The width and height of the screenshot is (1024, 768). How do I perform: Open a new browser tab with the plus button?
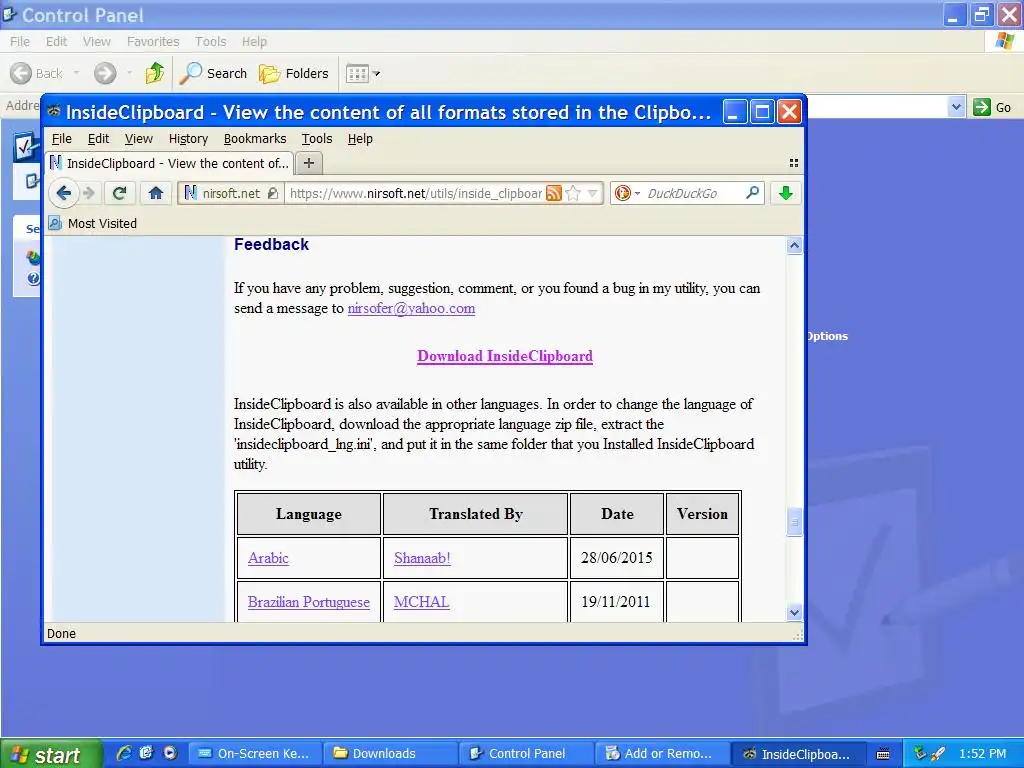pyautogui.click(x=309, y=163)
